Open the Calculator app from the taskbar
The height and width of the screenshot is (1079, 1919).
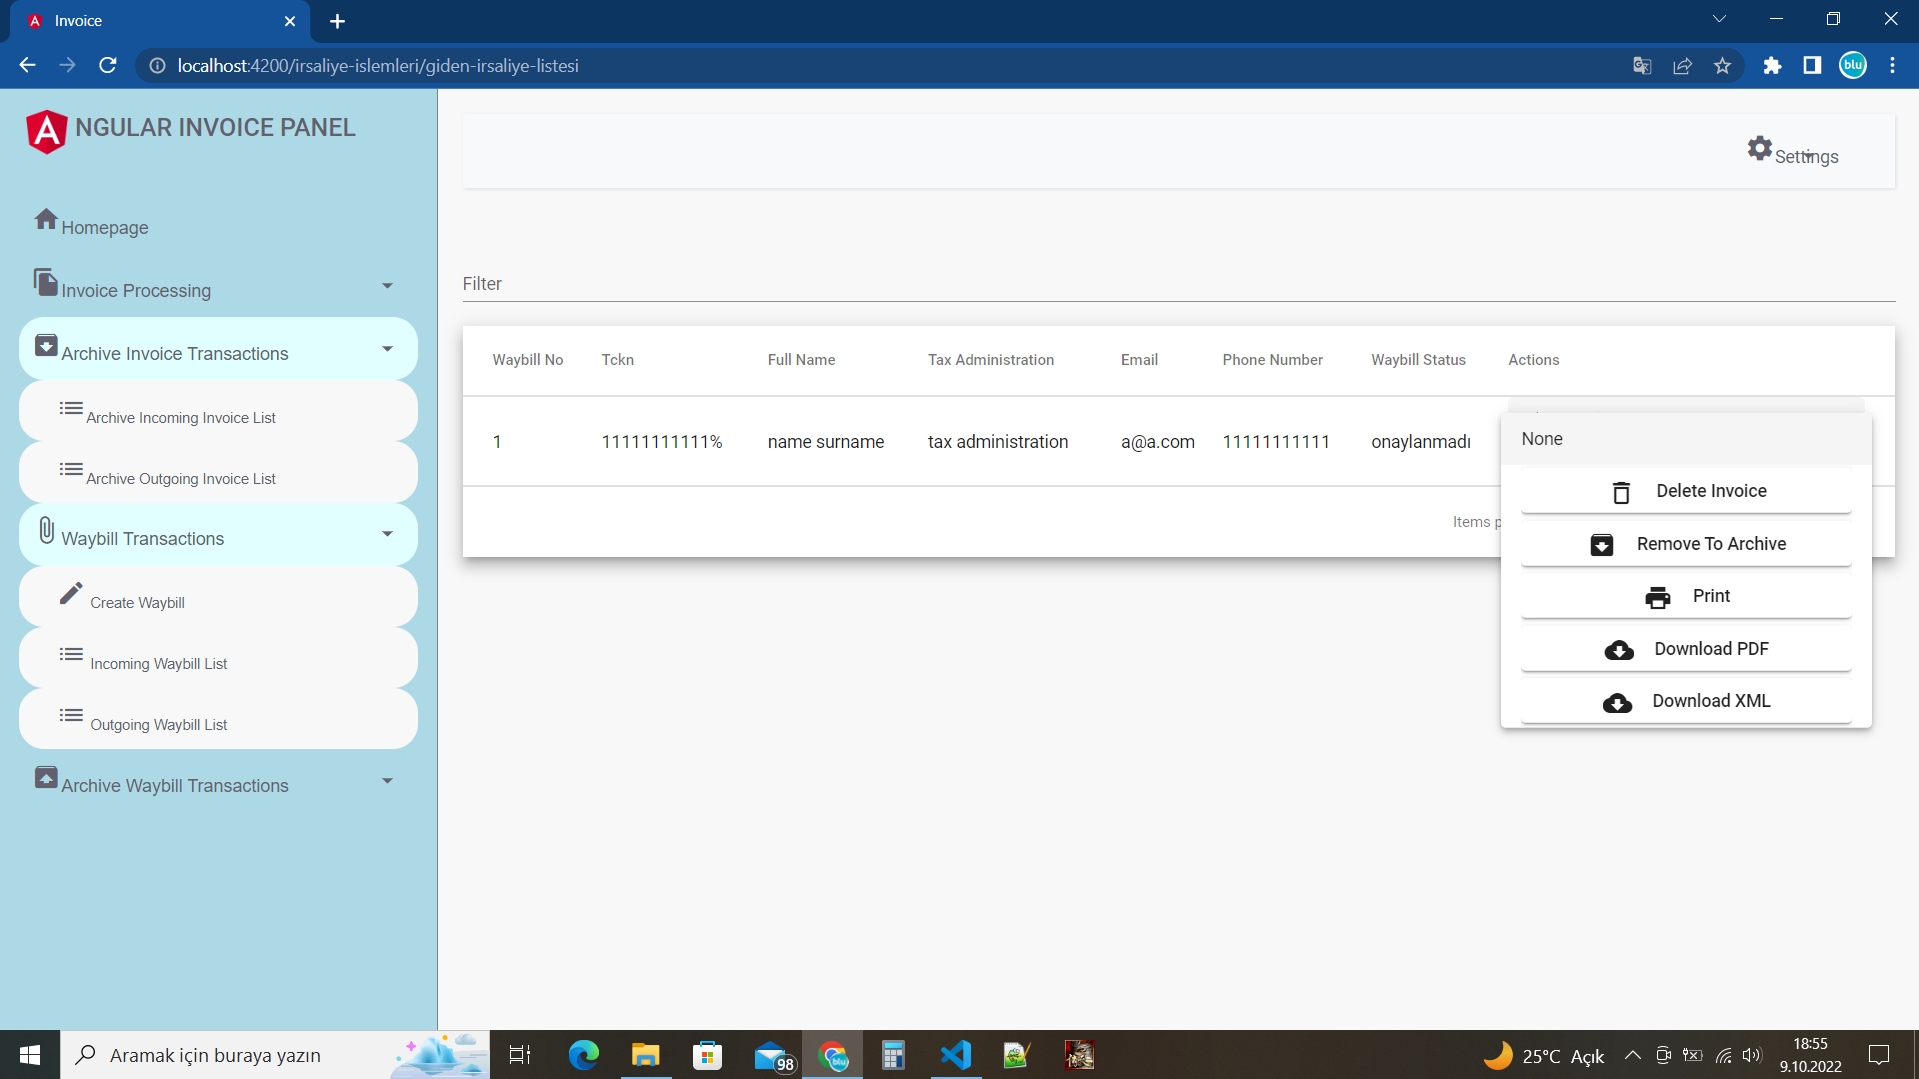tap(893, 1055)
